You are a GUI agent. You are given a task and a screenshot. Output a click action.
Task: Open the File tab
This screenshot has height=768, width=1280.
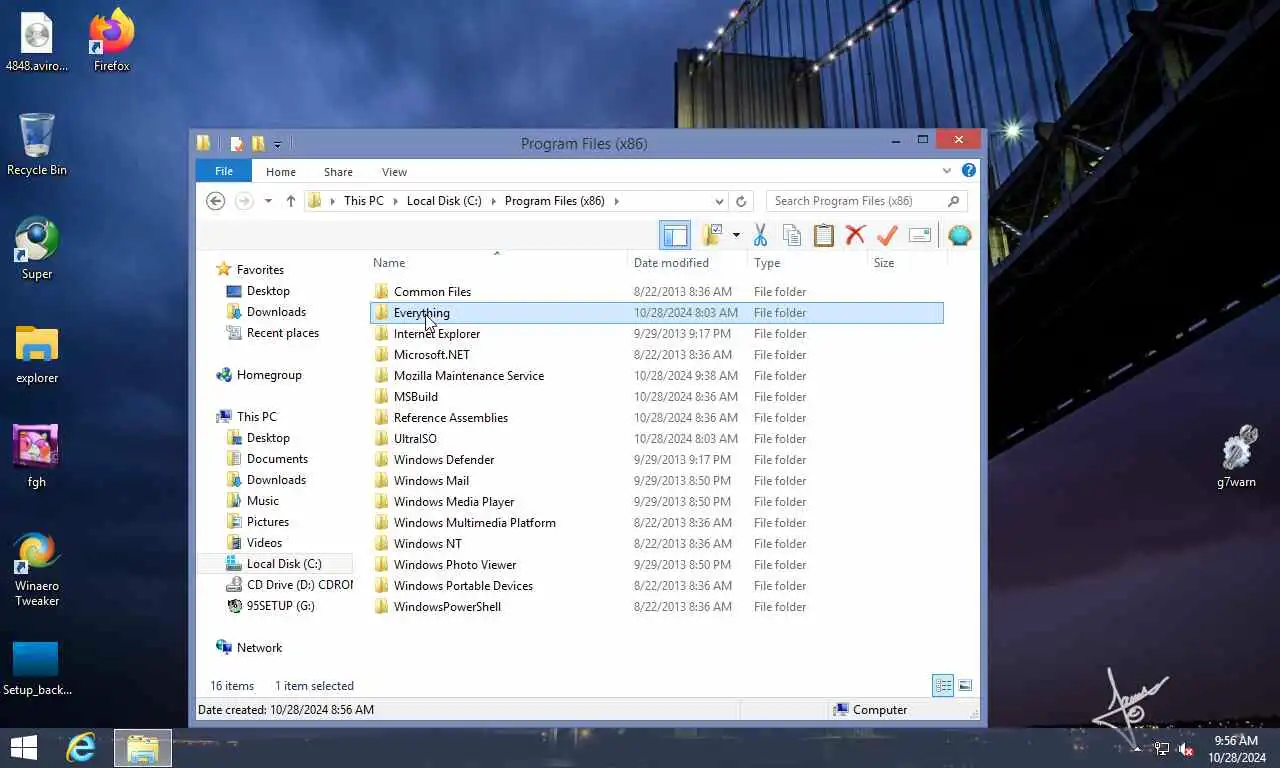click(x=224, y=171)
